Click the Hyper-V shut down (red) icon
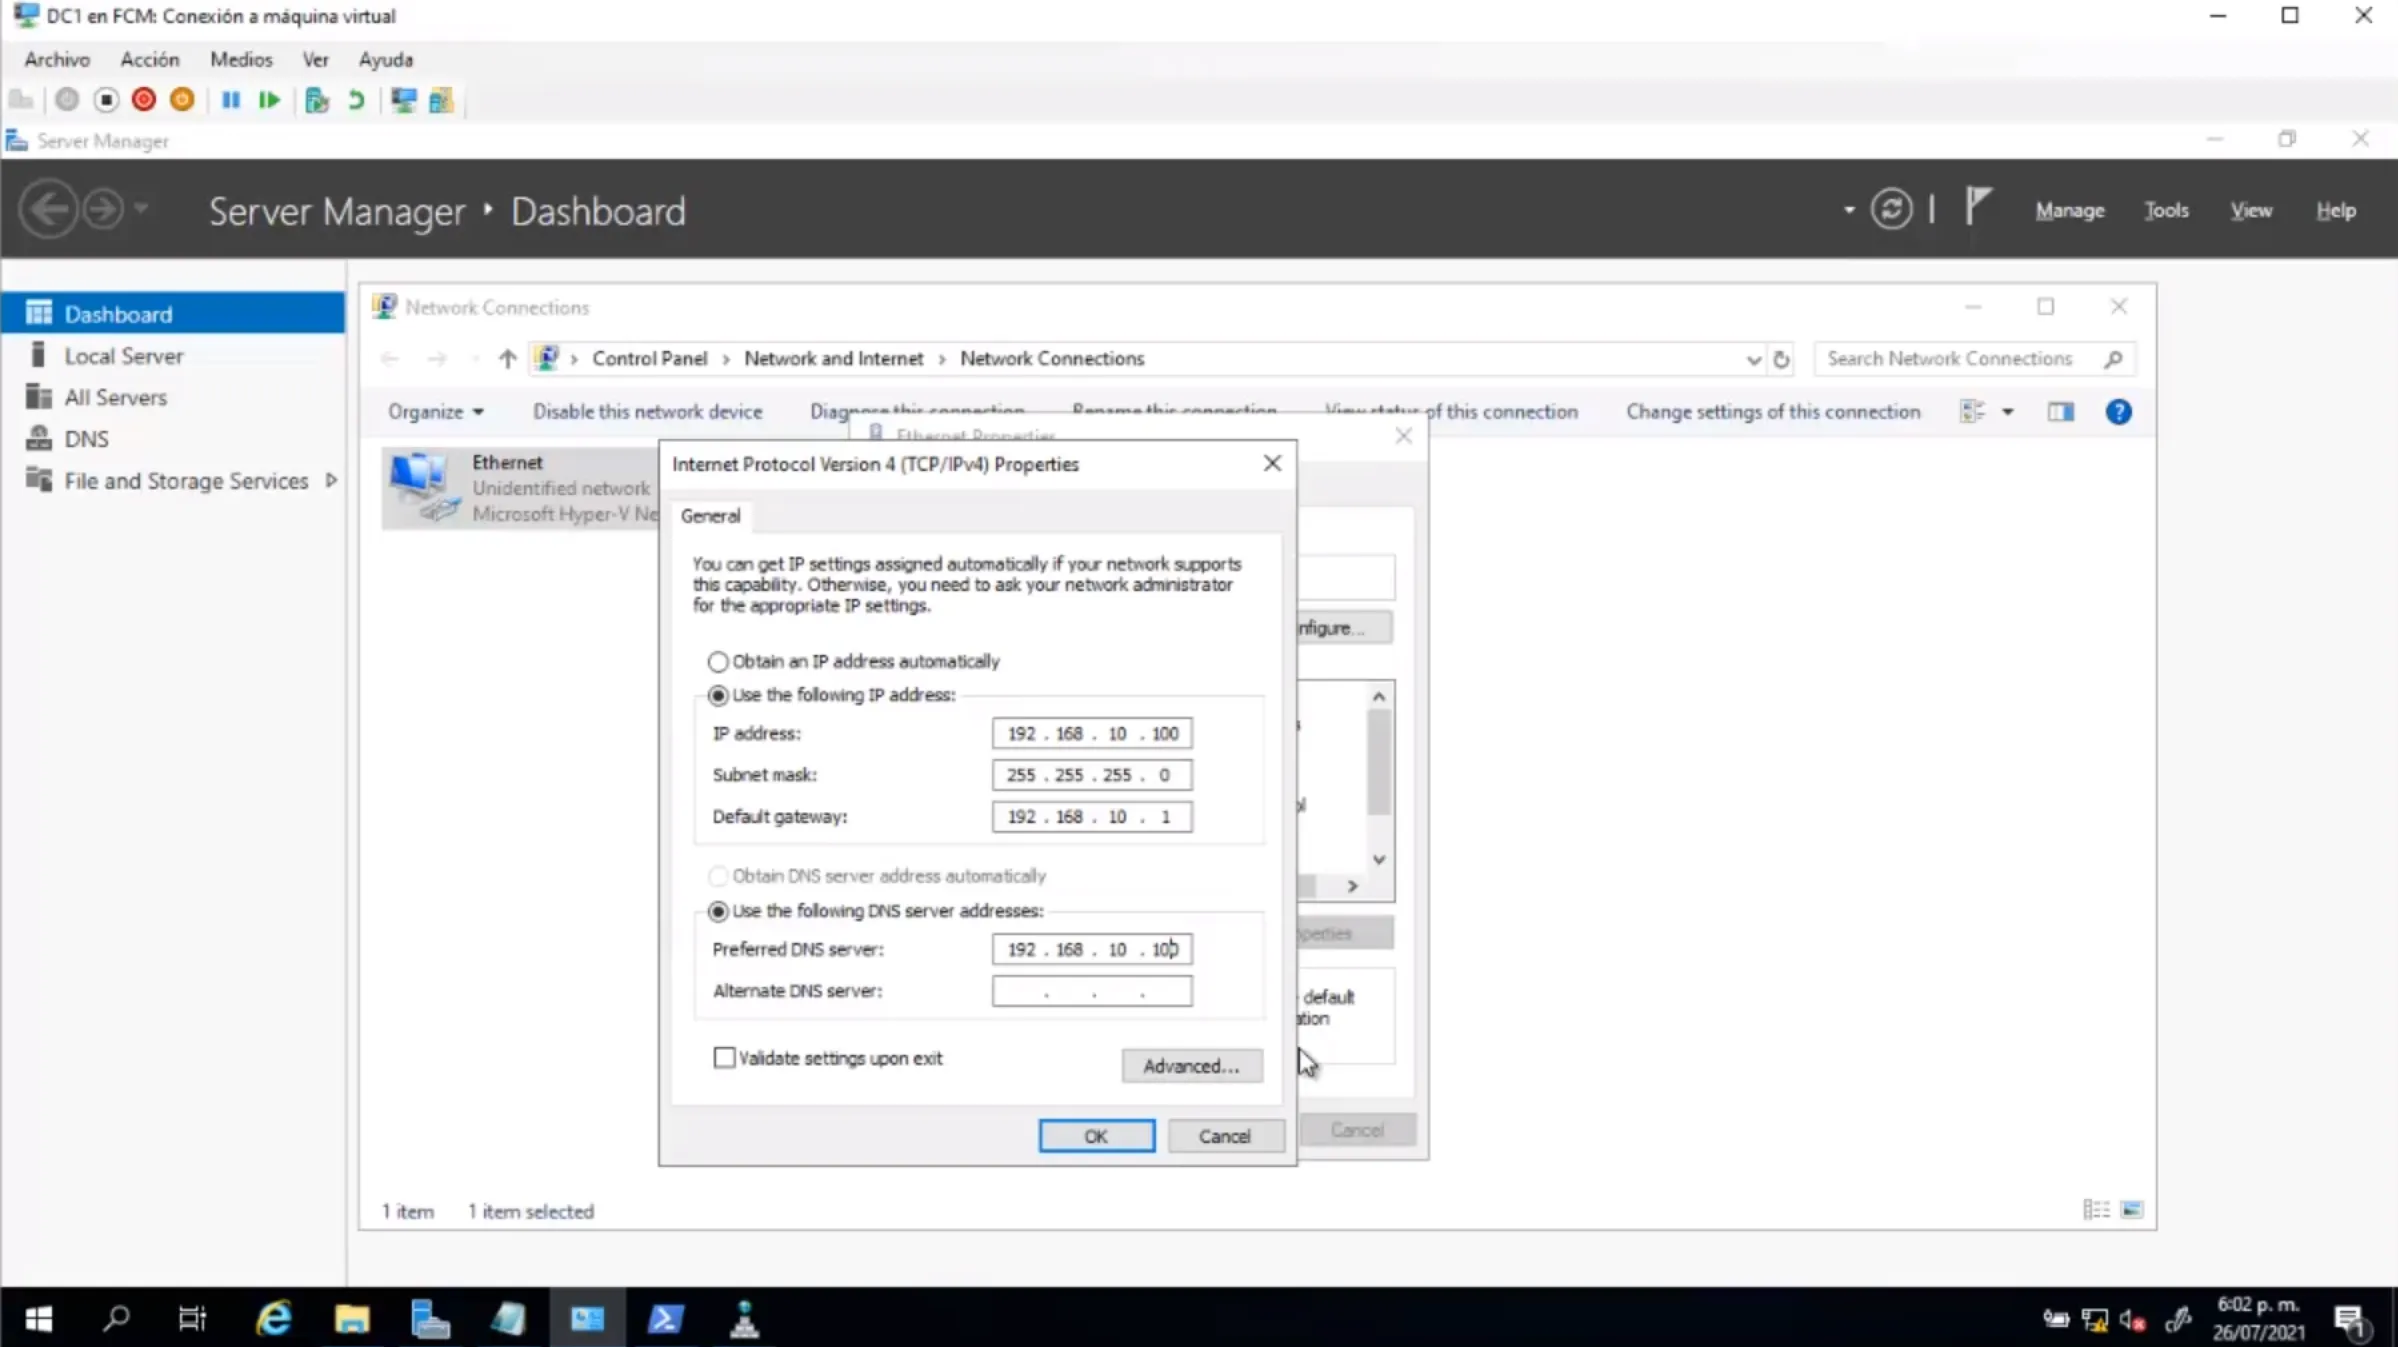Viewport: 2398px width, 1347px height. tap(144, 100)
